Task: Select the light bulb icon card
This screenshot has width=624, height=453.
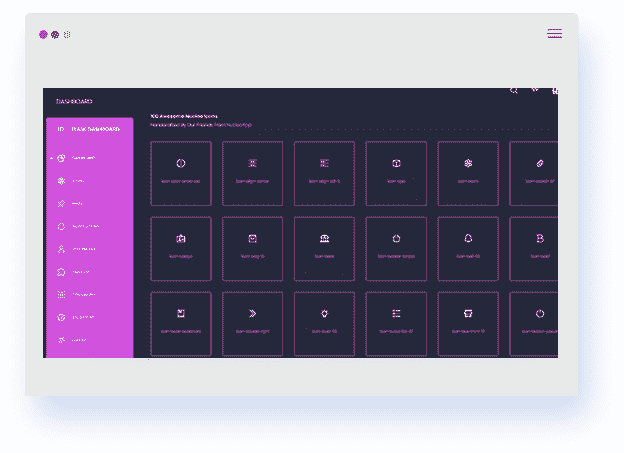Action: (325, 322)
